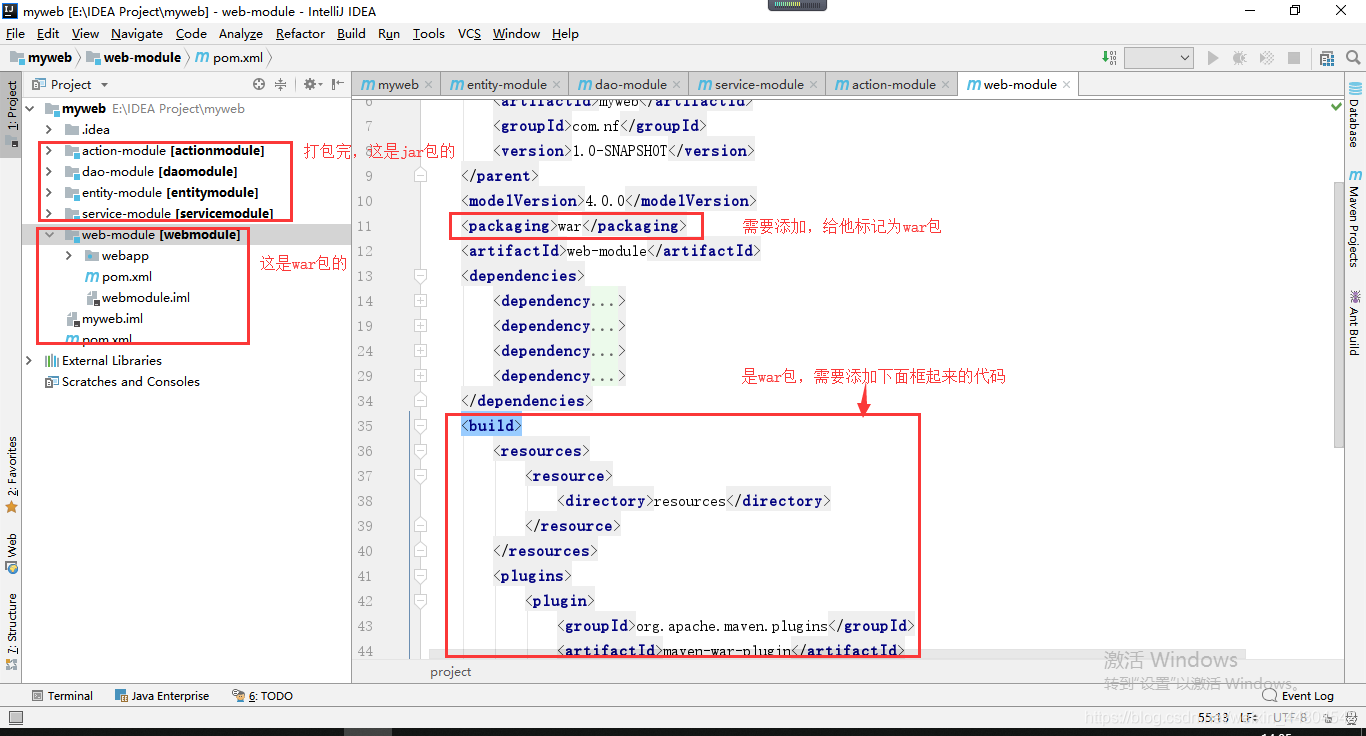The width and height of the screenshot is (1366, 736).
Task: Fold the plugins tag at line 41
Action: [x=420, y=576]
